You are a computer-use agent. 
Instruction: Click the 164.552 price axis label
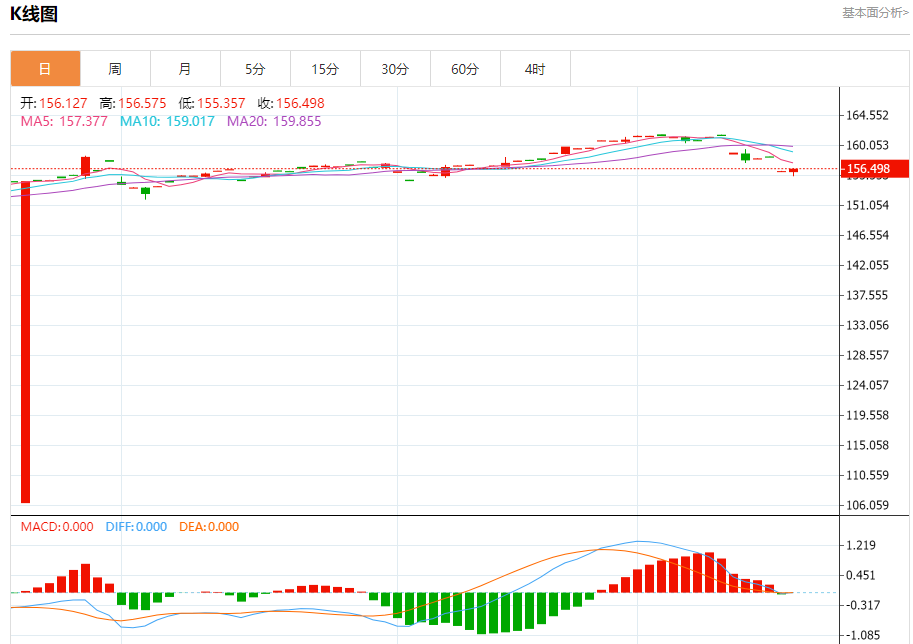[x=867, y=115]
